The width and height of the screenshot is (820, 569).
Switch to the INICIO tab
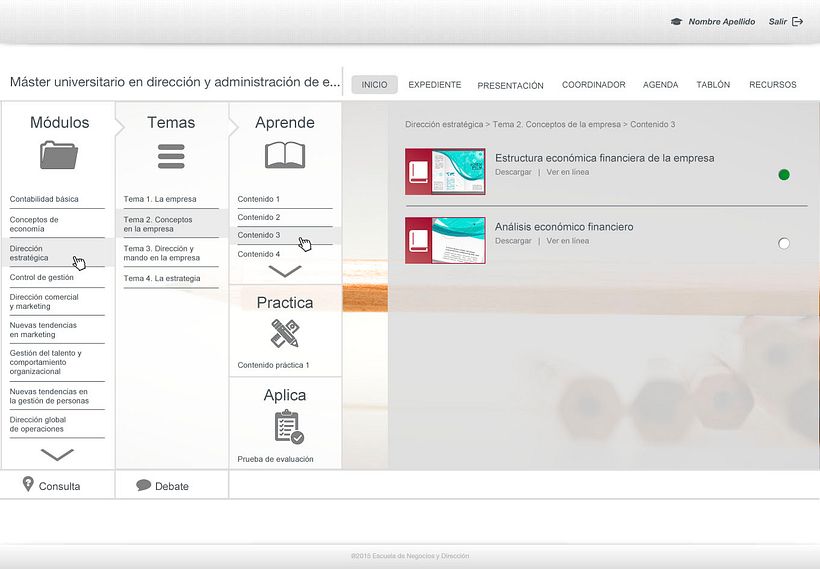pos(374,84)
